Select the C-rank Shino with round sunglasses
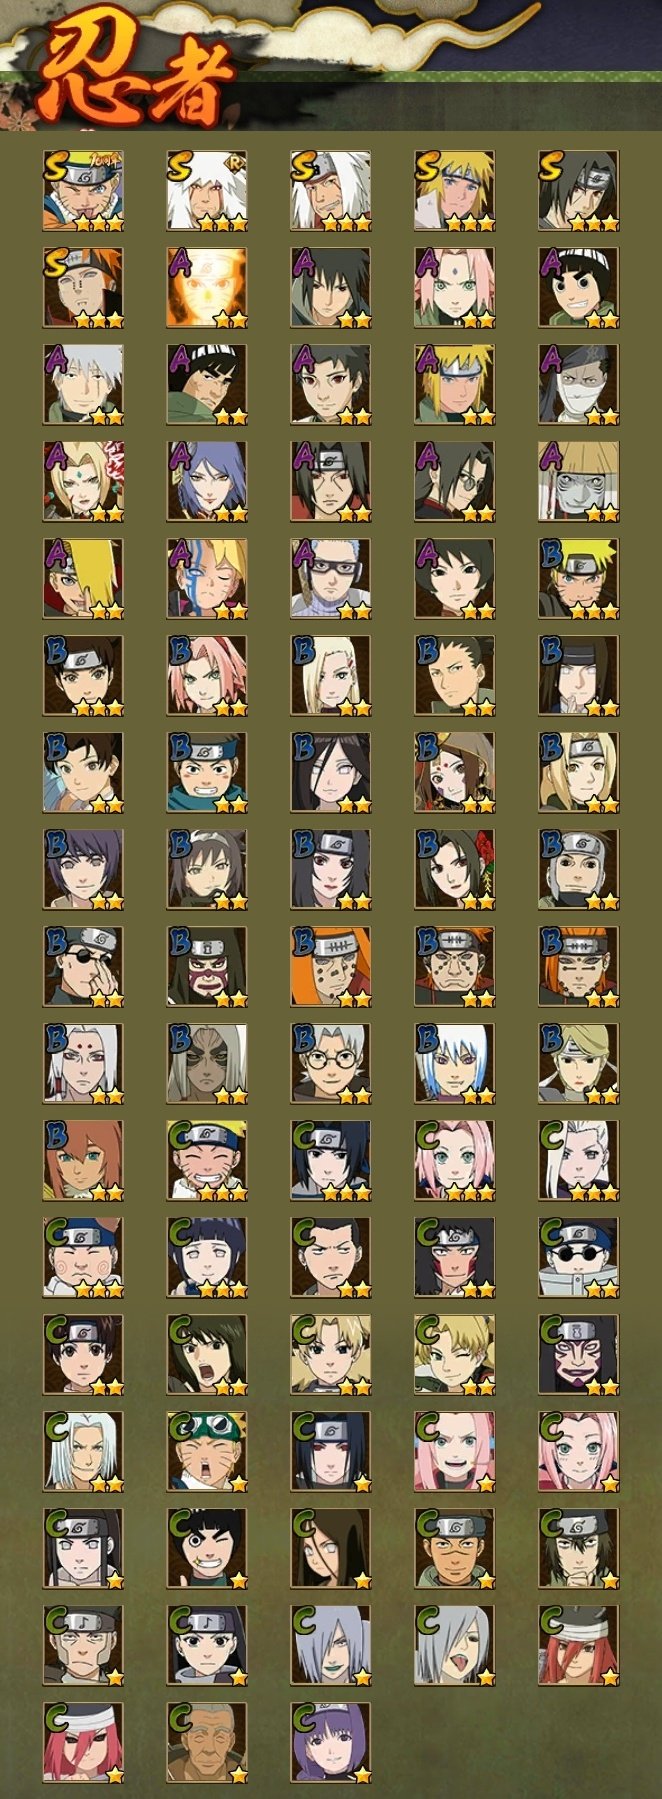Screen dimensions: 662x1799 click(x=579, y=1258)
